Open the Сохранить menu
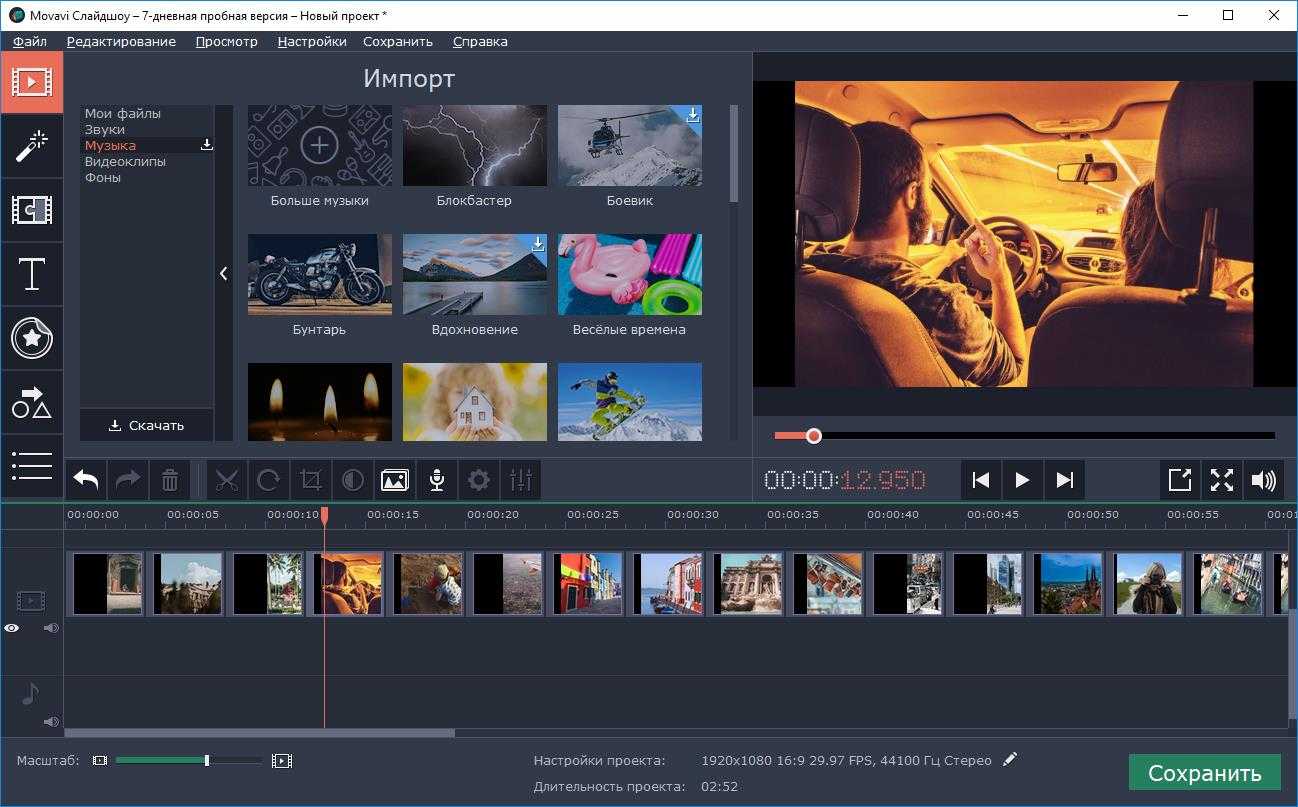 tap(398, 41)
